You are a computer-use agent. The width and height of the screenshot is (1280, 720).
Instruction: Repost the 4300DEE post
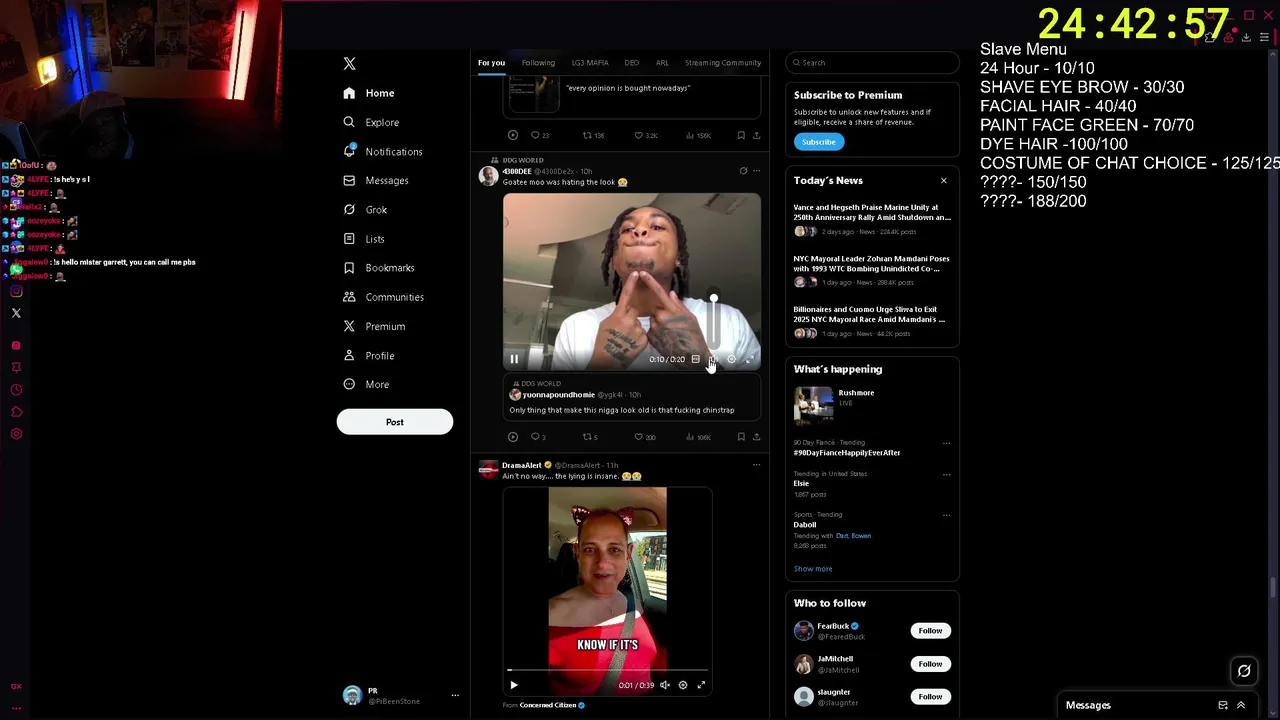[x=588, y=437]
